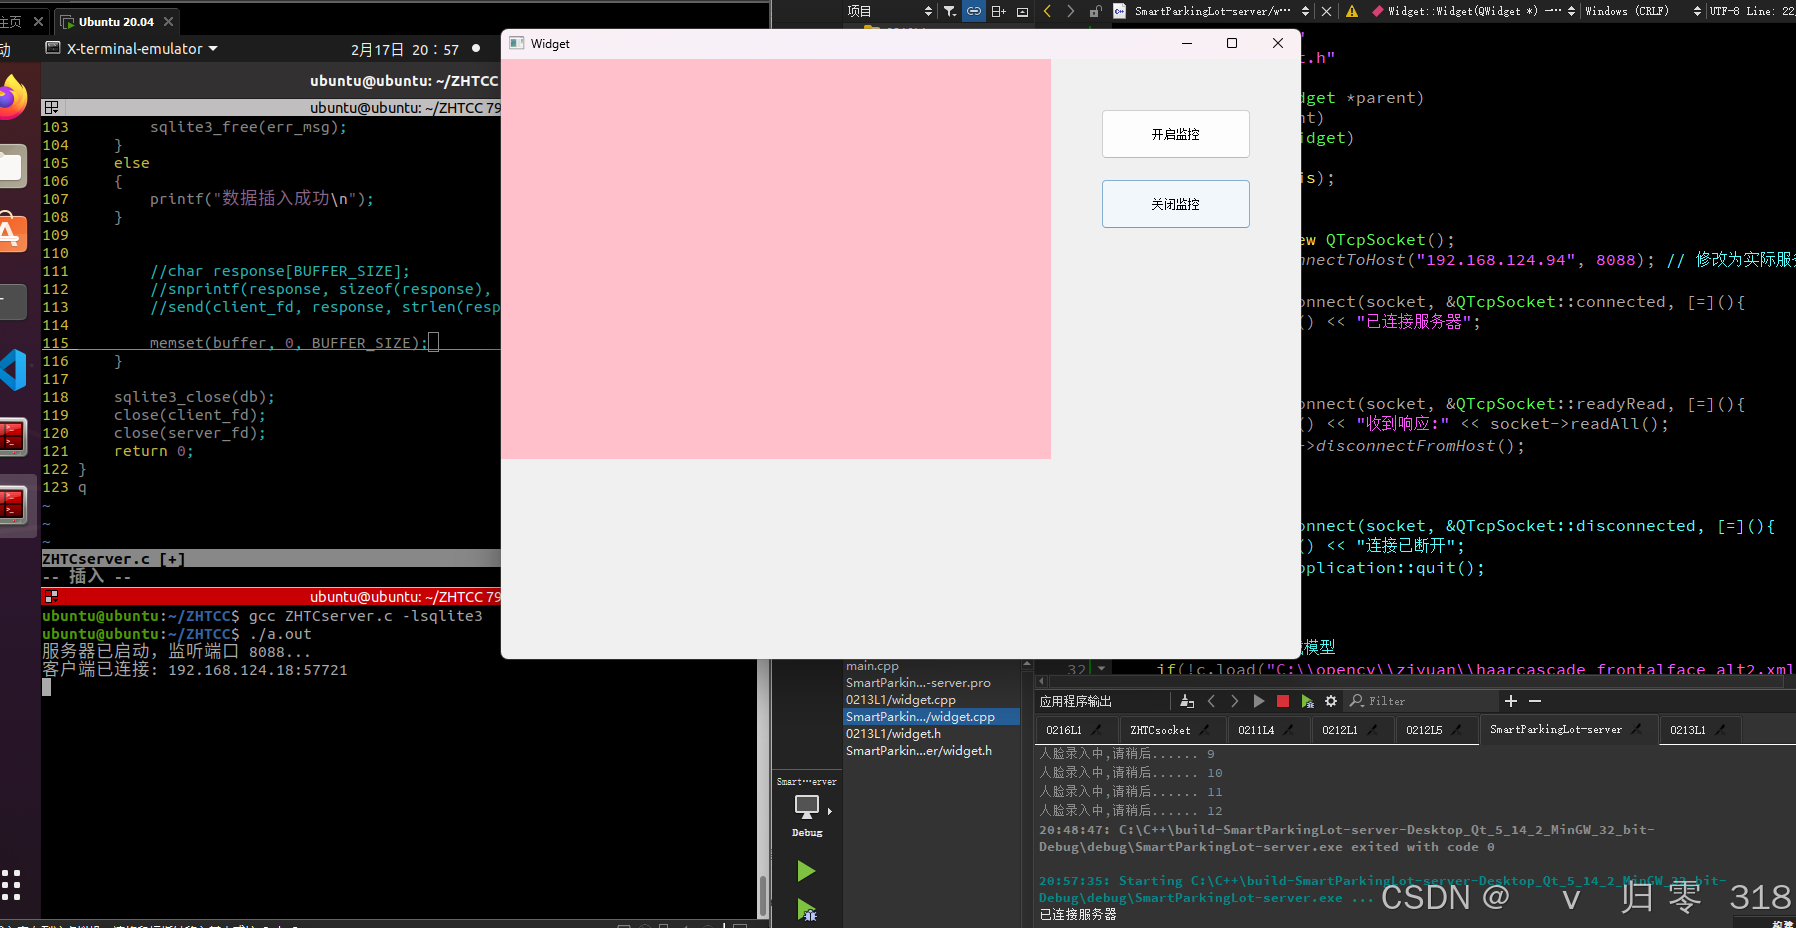1796x928 pixels.
Task: Go back with the orange left arrow
Action: tap(1047, 11)
